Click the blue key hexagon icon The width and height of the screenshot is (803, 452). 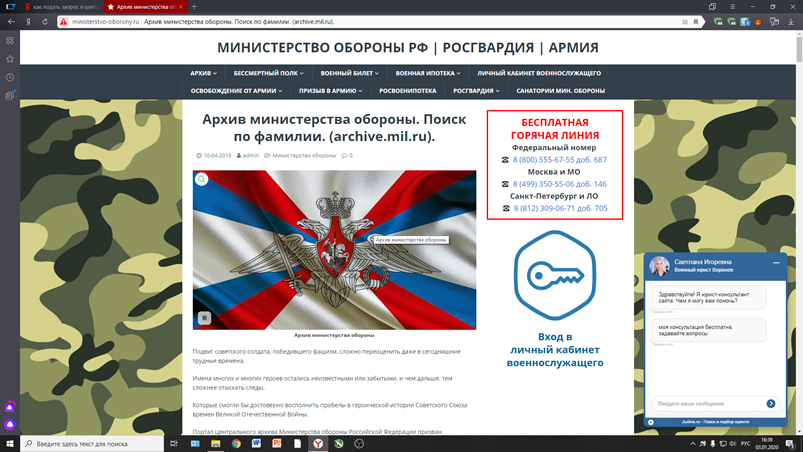point(555,275)
